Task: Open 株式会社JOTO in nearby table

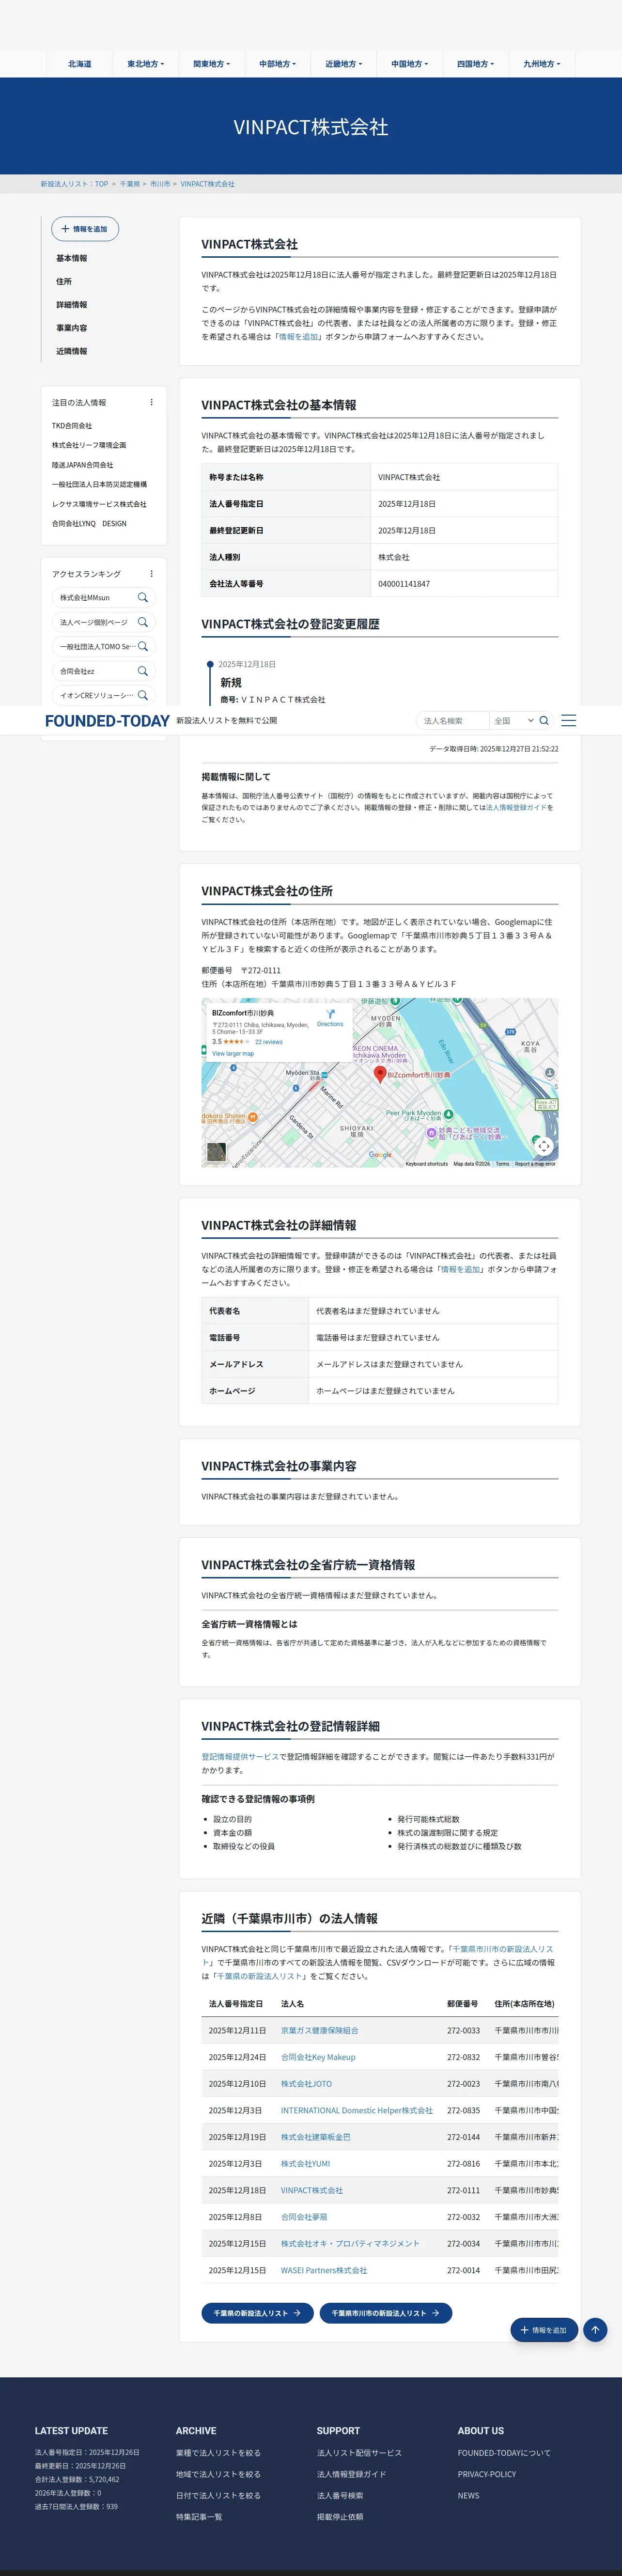Action: (x=306, y=2084)
